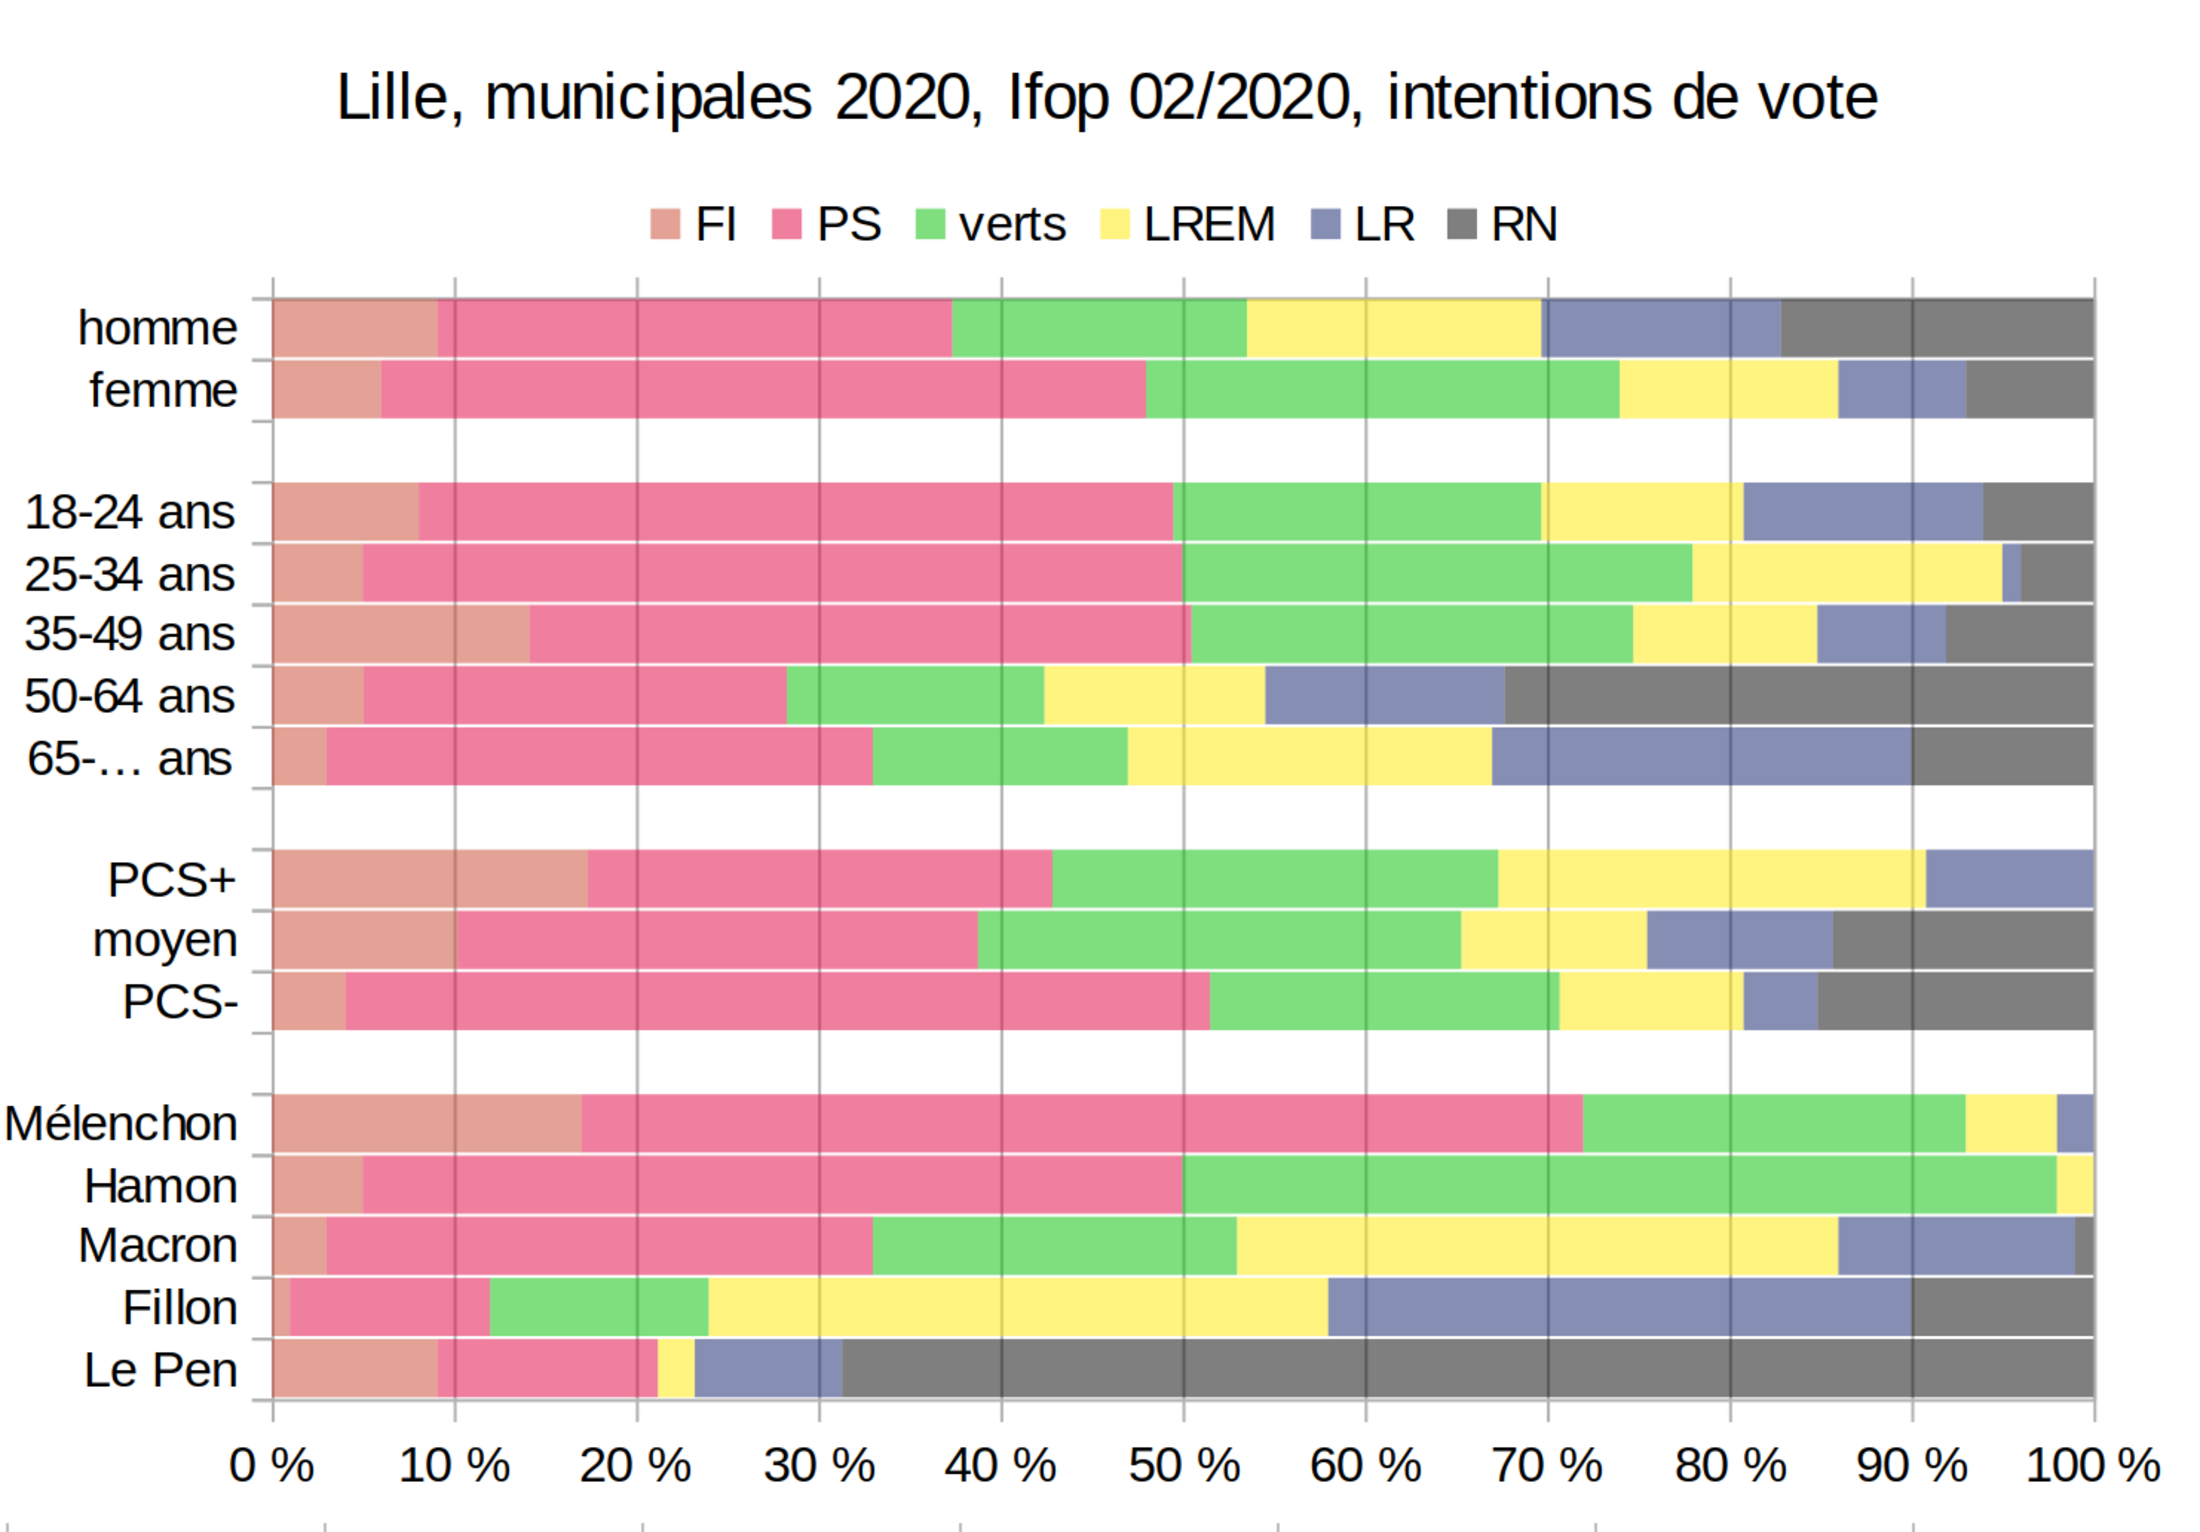Click the FI segment of the PCS+ bar
The image size is (2200, 1532).
click(430, 879)
